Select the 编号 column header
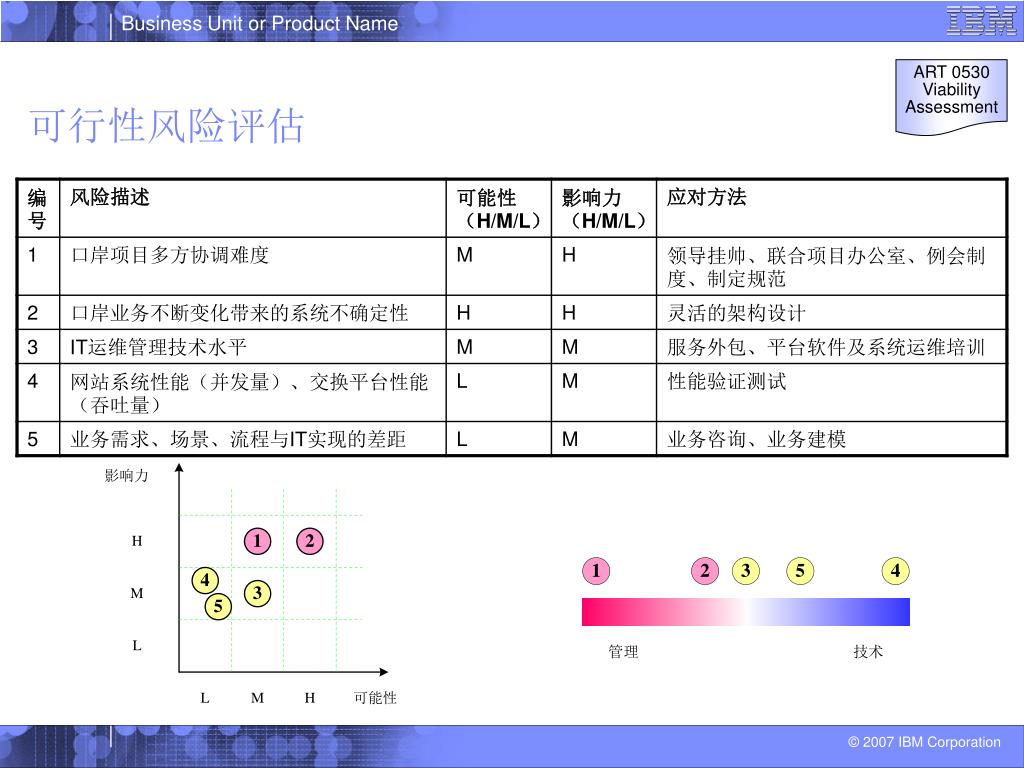Image resolution: width=1024 pixels, height=768 pixels. 37,208
